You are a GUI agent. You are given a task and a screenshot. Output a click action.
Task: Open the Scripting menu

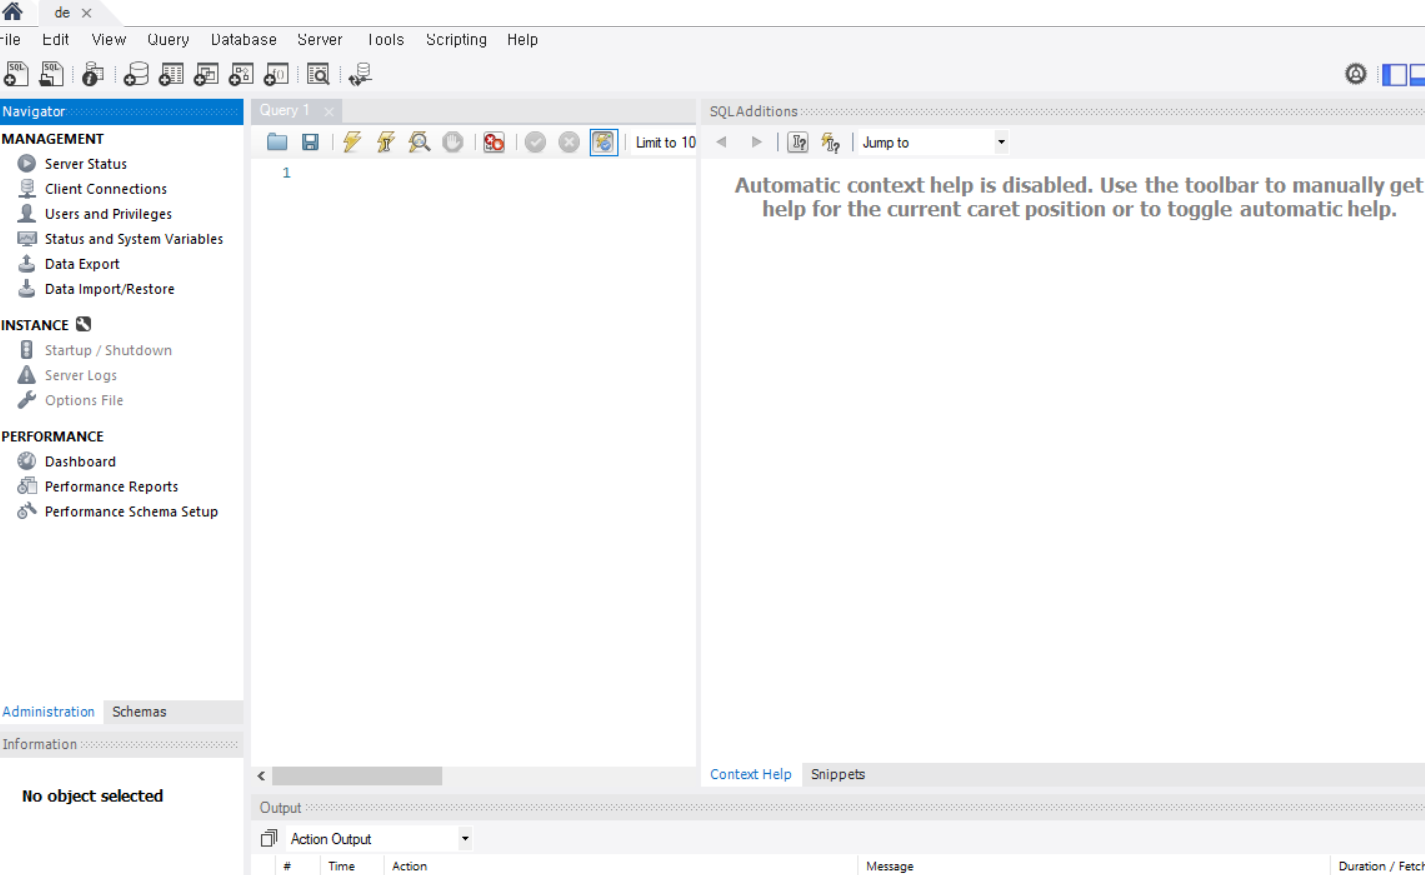pos(456,40)
